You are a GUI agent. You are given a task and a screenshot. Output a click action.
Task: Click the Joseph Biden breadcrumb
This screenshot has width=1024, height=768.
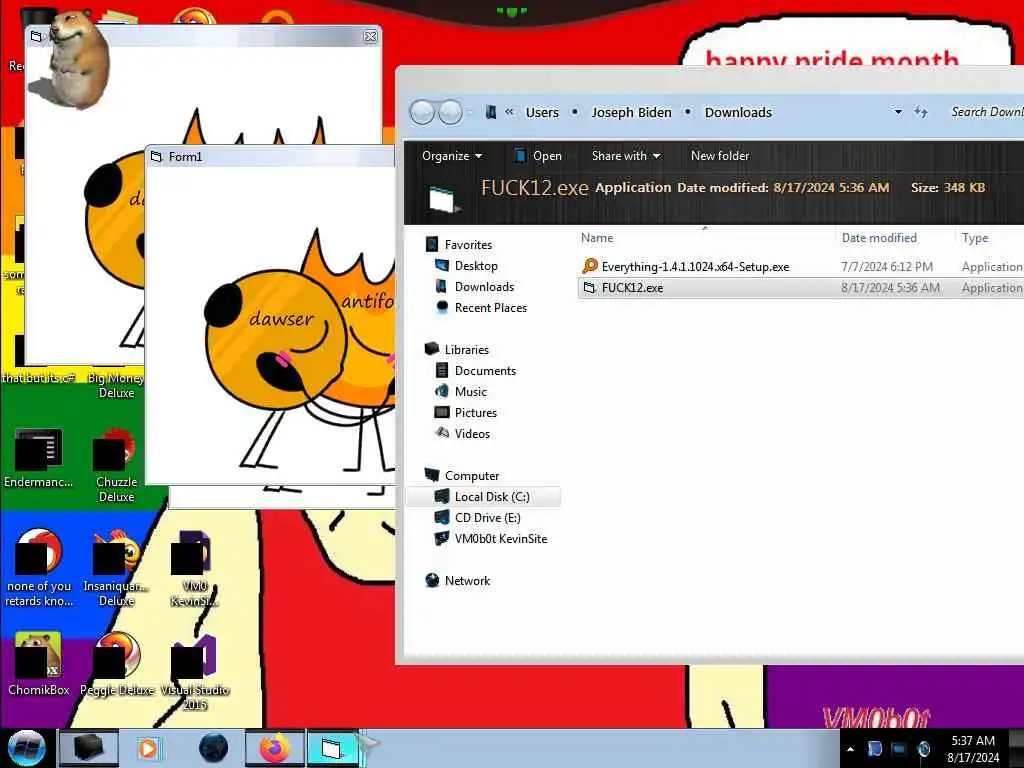coord(631,112)
